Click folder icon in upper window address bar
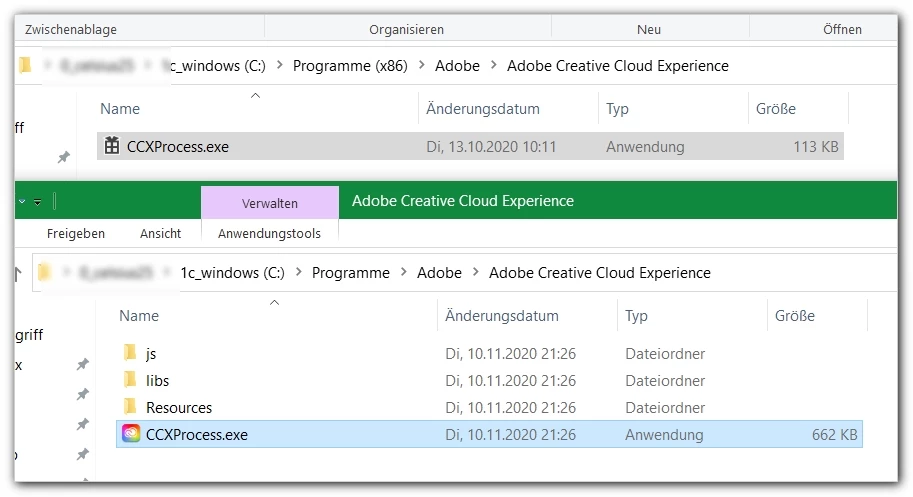Screen dimensions: 913x497 tap(25, 65)
